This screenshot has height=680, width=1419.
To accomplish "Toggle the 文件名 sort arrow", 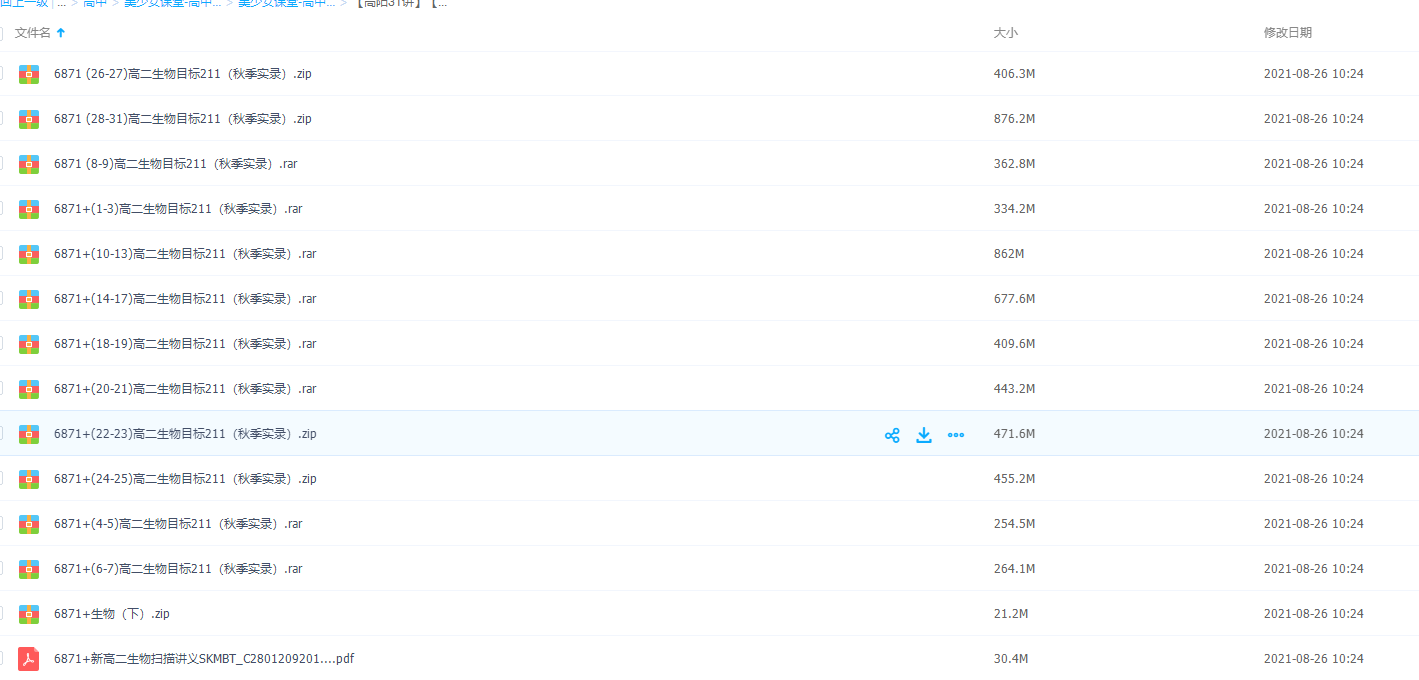I will pos(61,33).
